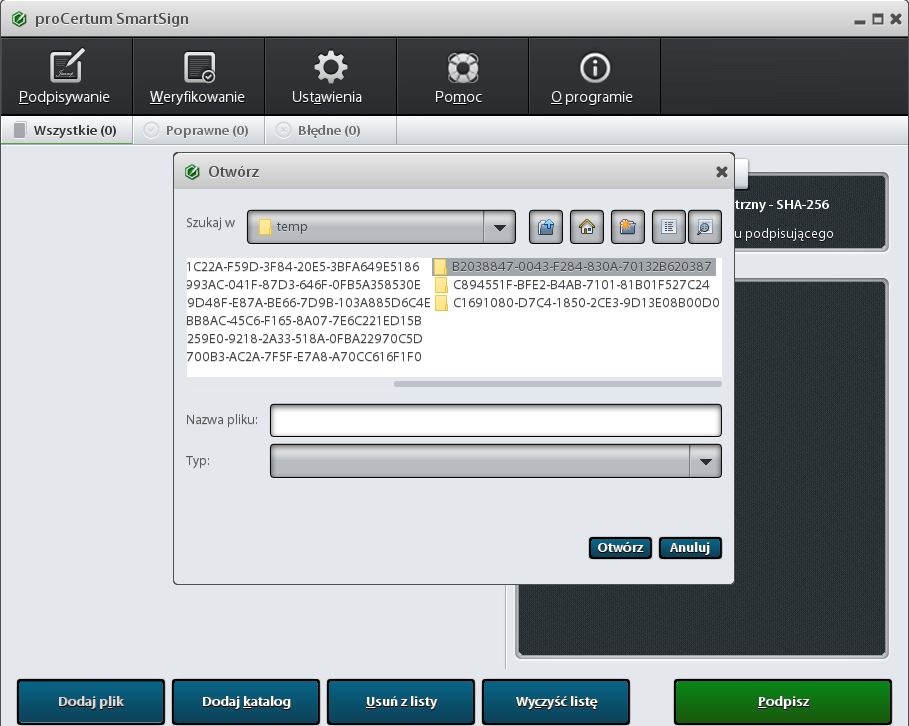Click the green Podpisz button
909x726 pixels.
click(783, 702)
